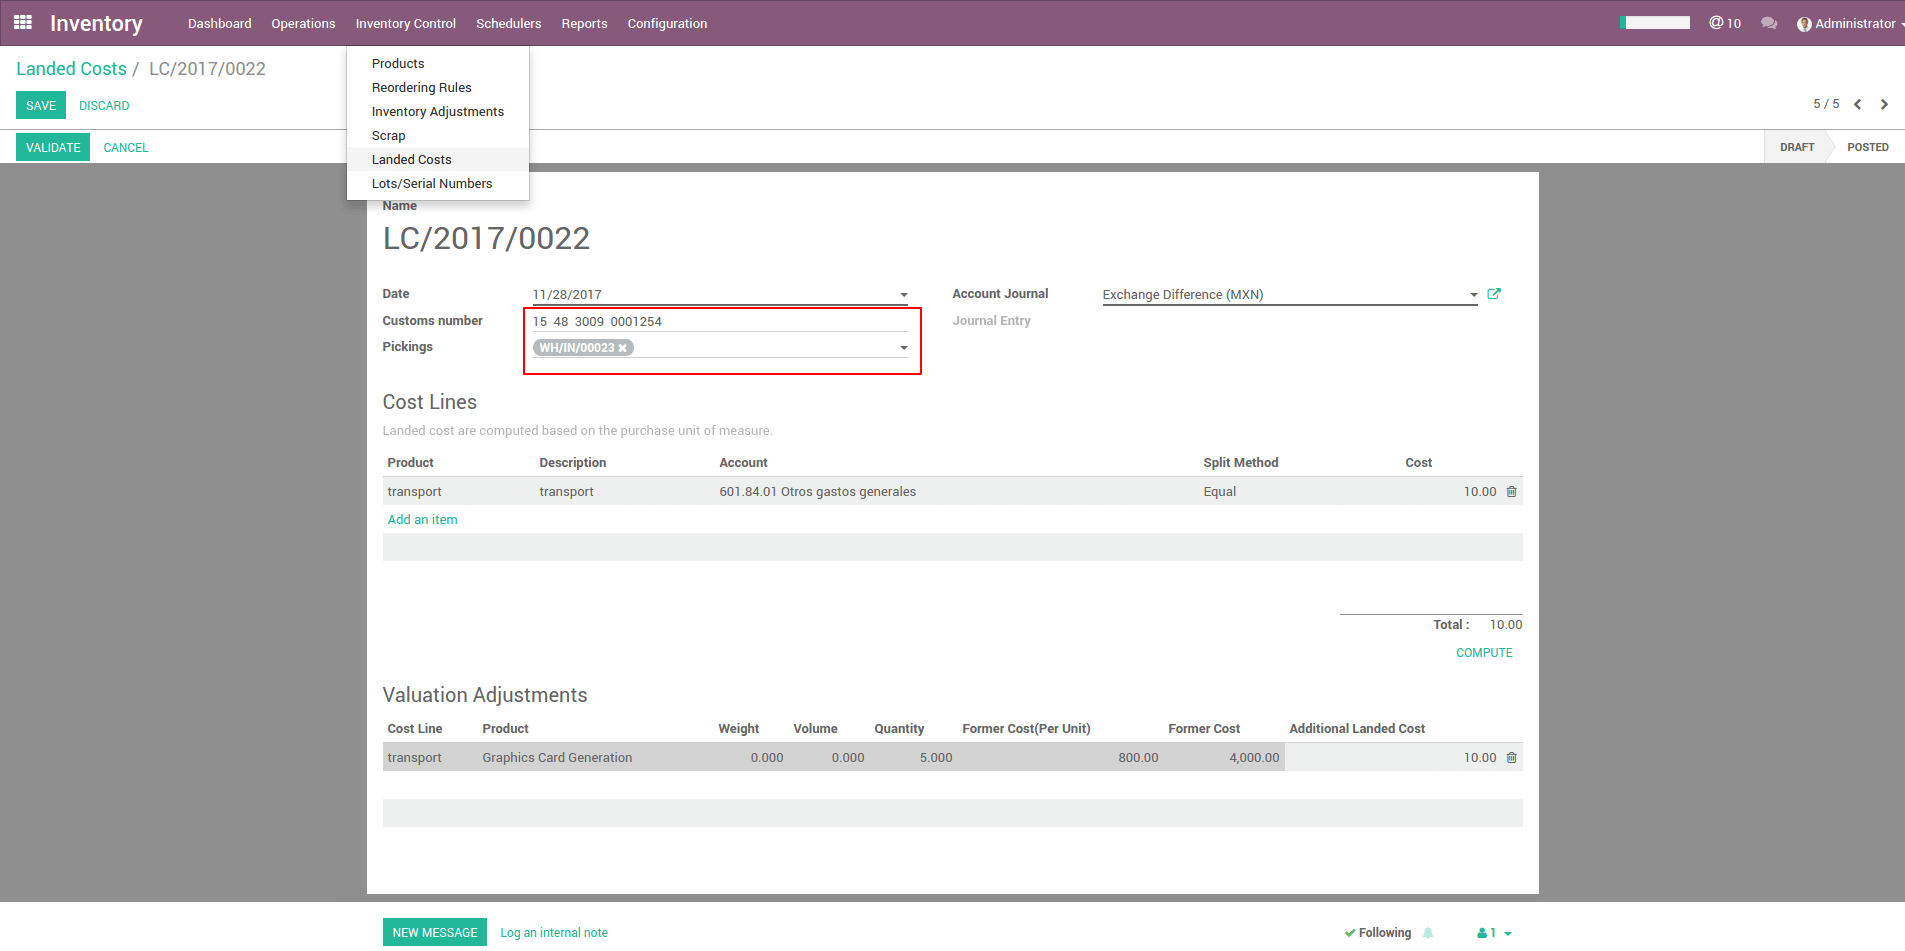Open the Account Journal external link icon
Image resolution: width=1905 pixels, height=951 pixels.
point(1494,294)
